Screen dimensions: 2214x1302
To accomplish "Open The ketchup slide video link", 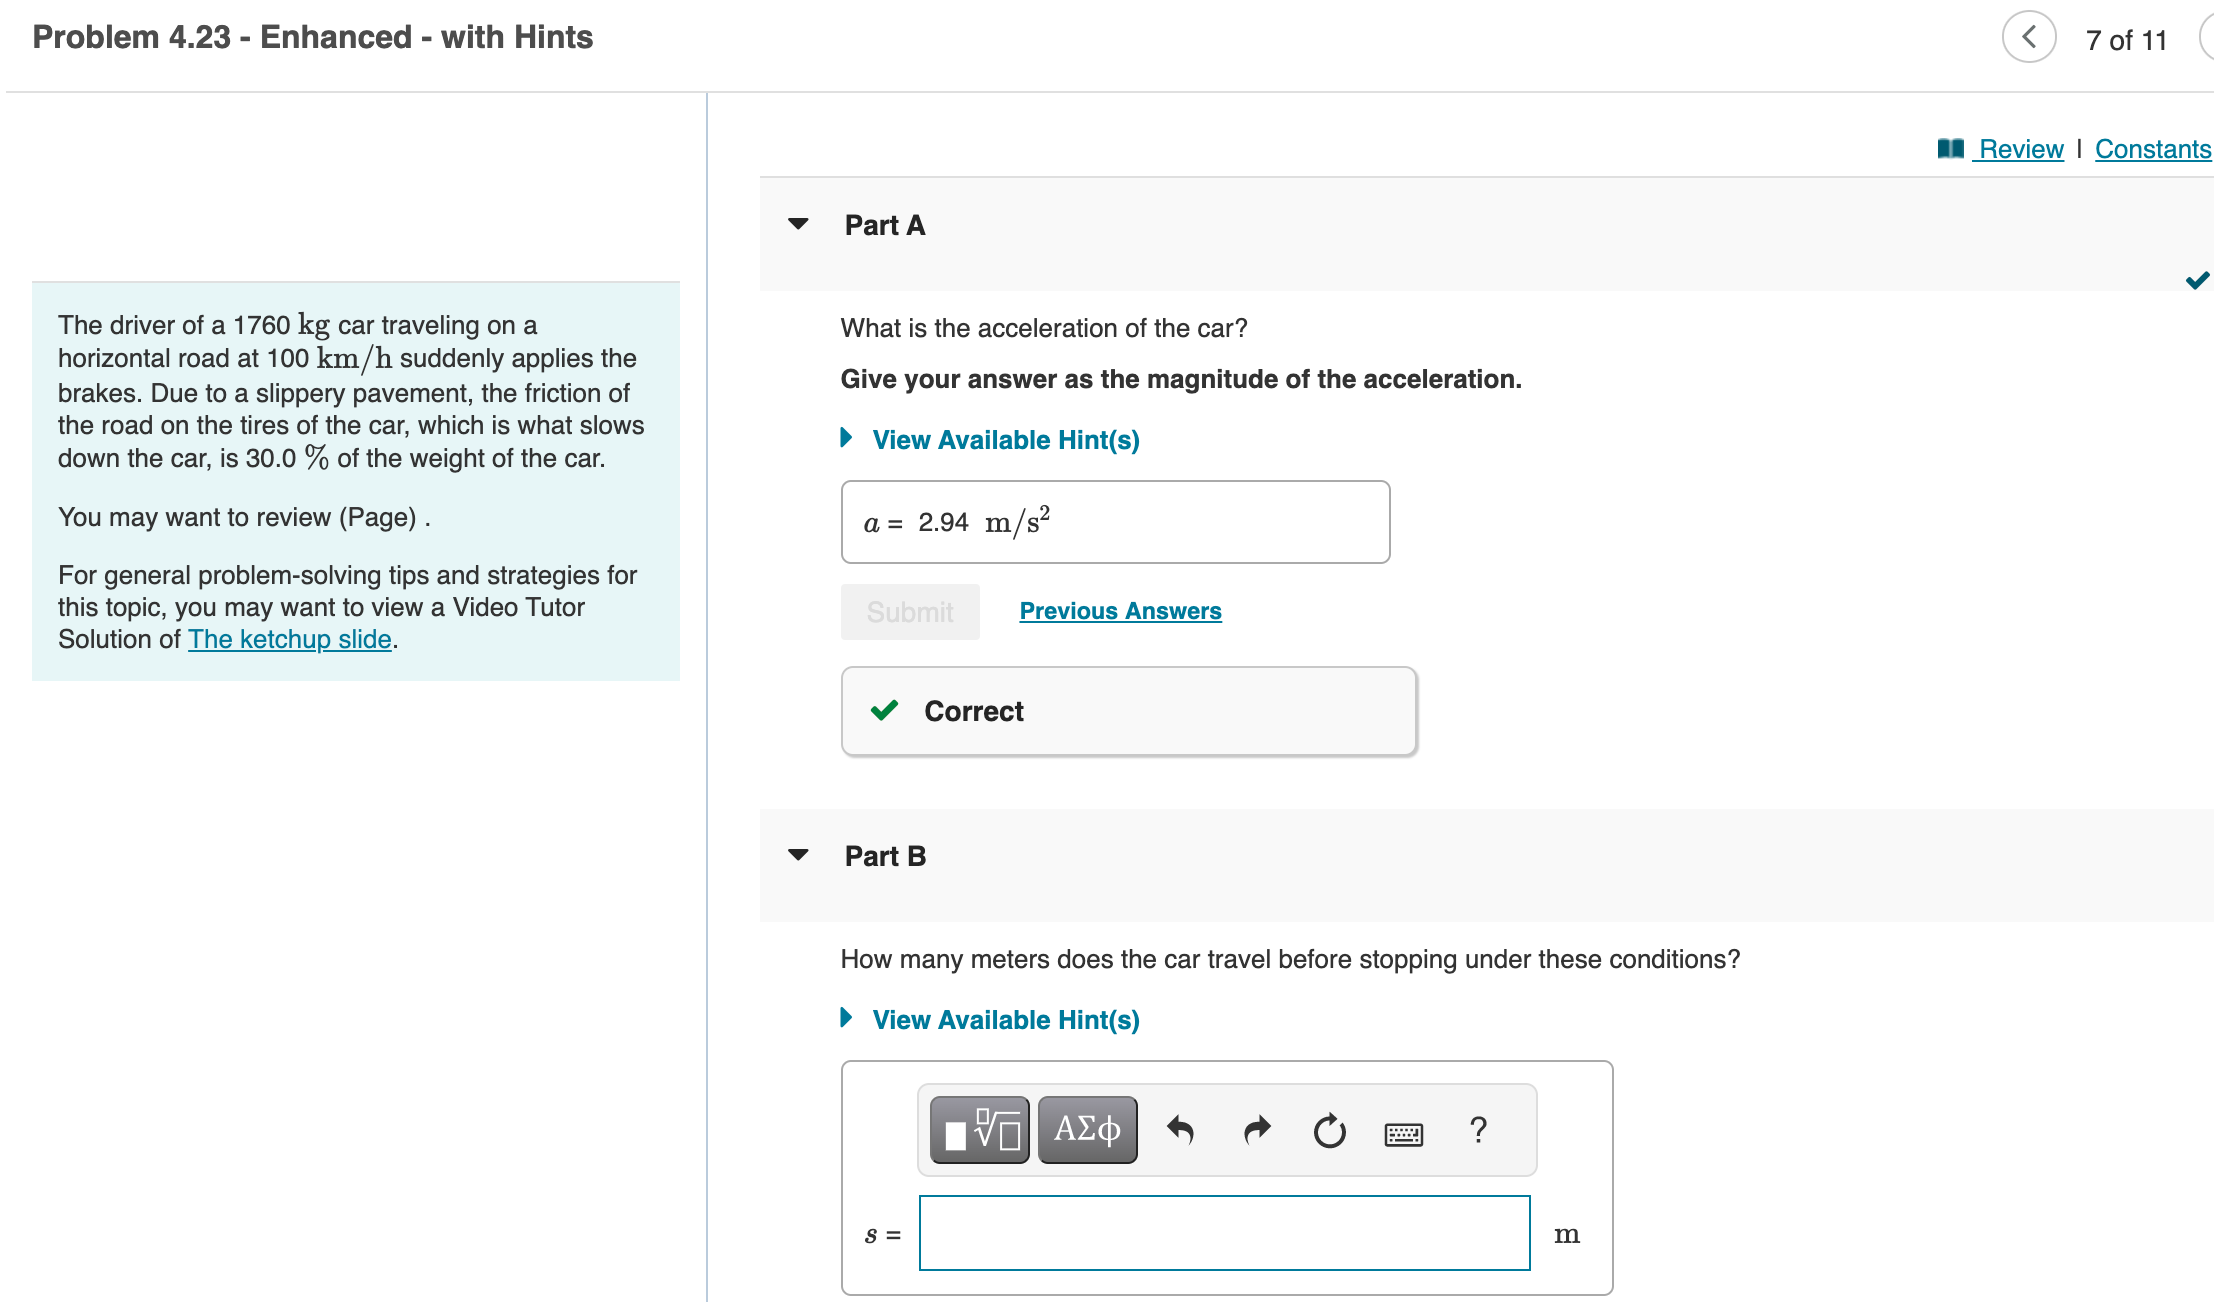I will (290, 639).
